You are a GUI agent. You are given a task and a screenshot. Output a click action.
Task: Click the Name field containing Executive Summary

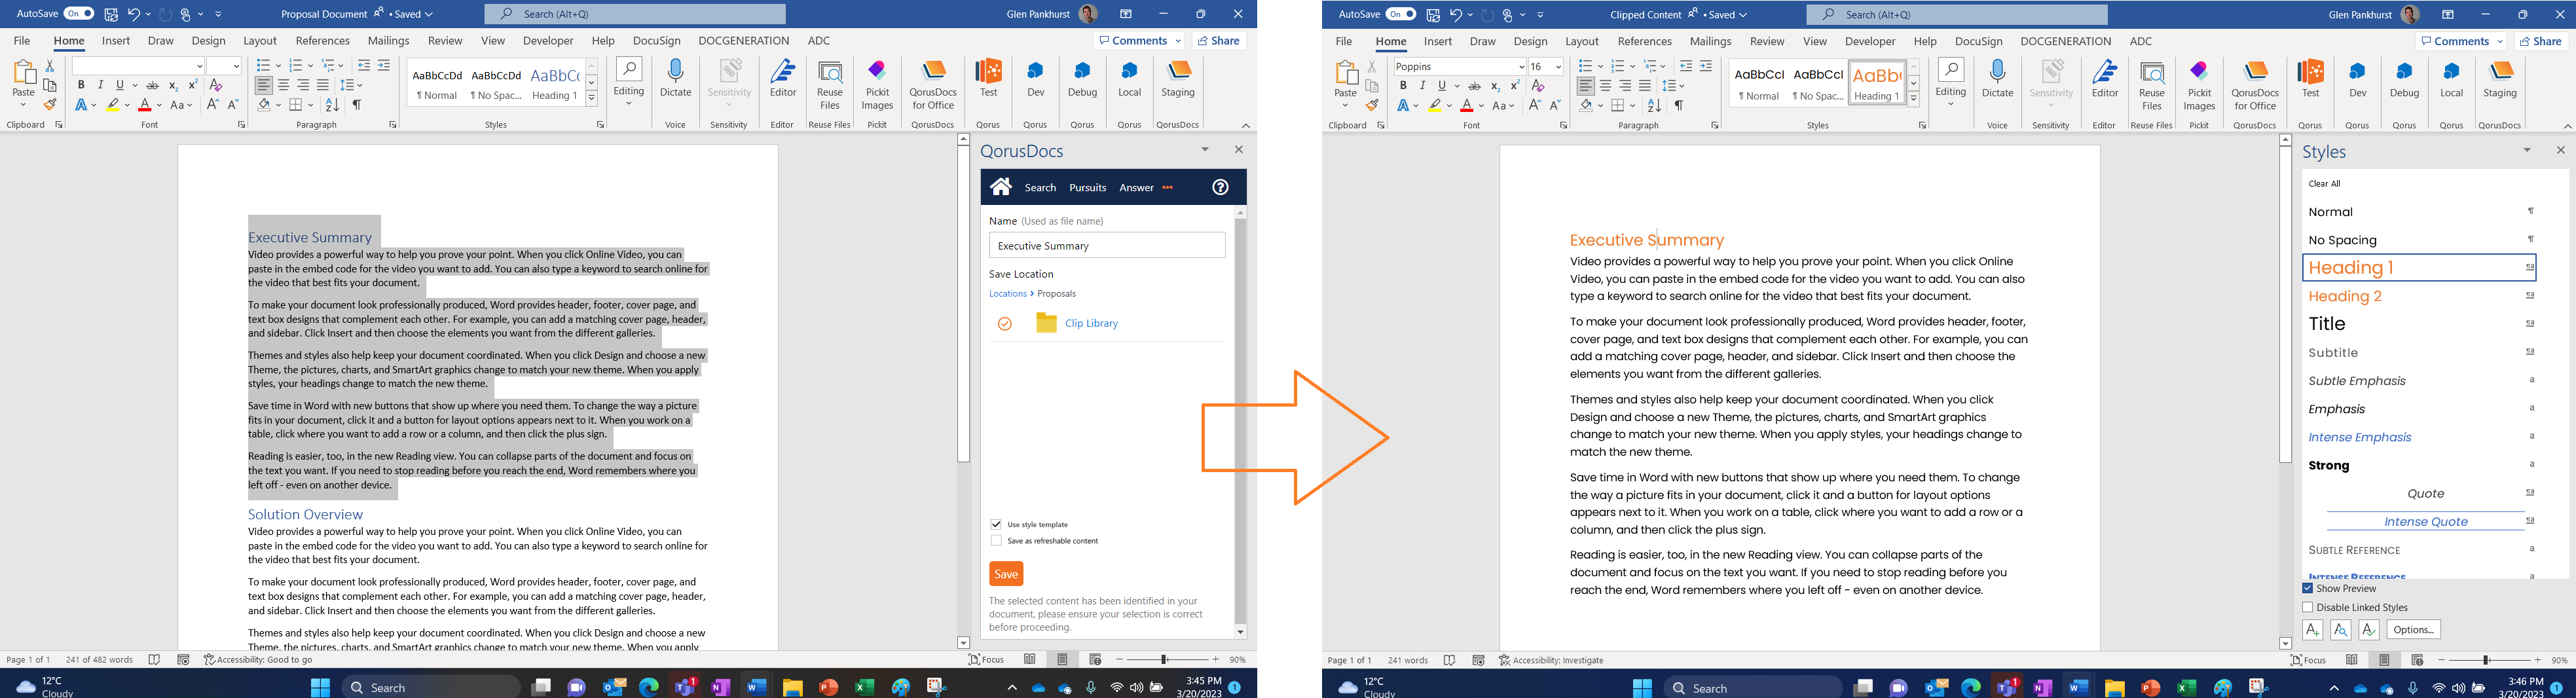[1106, 246]
